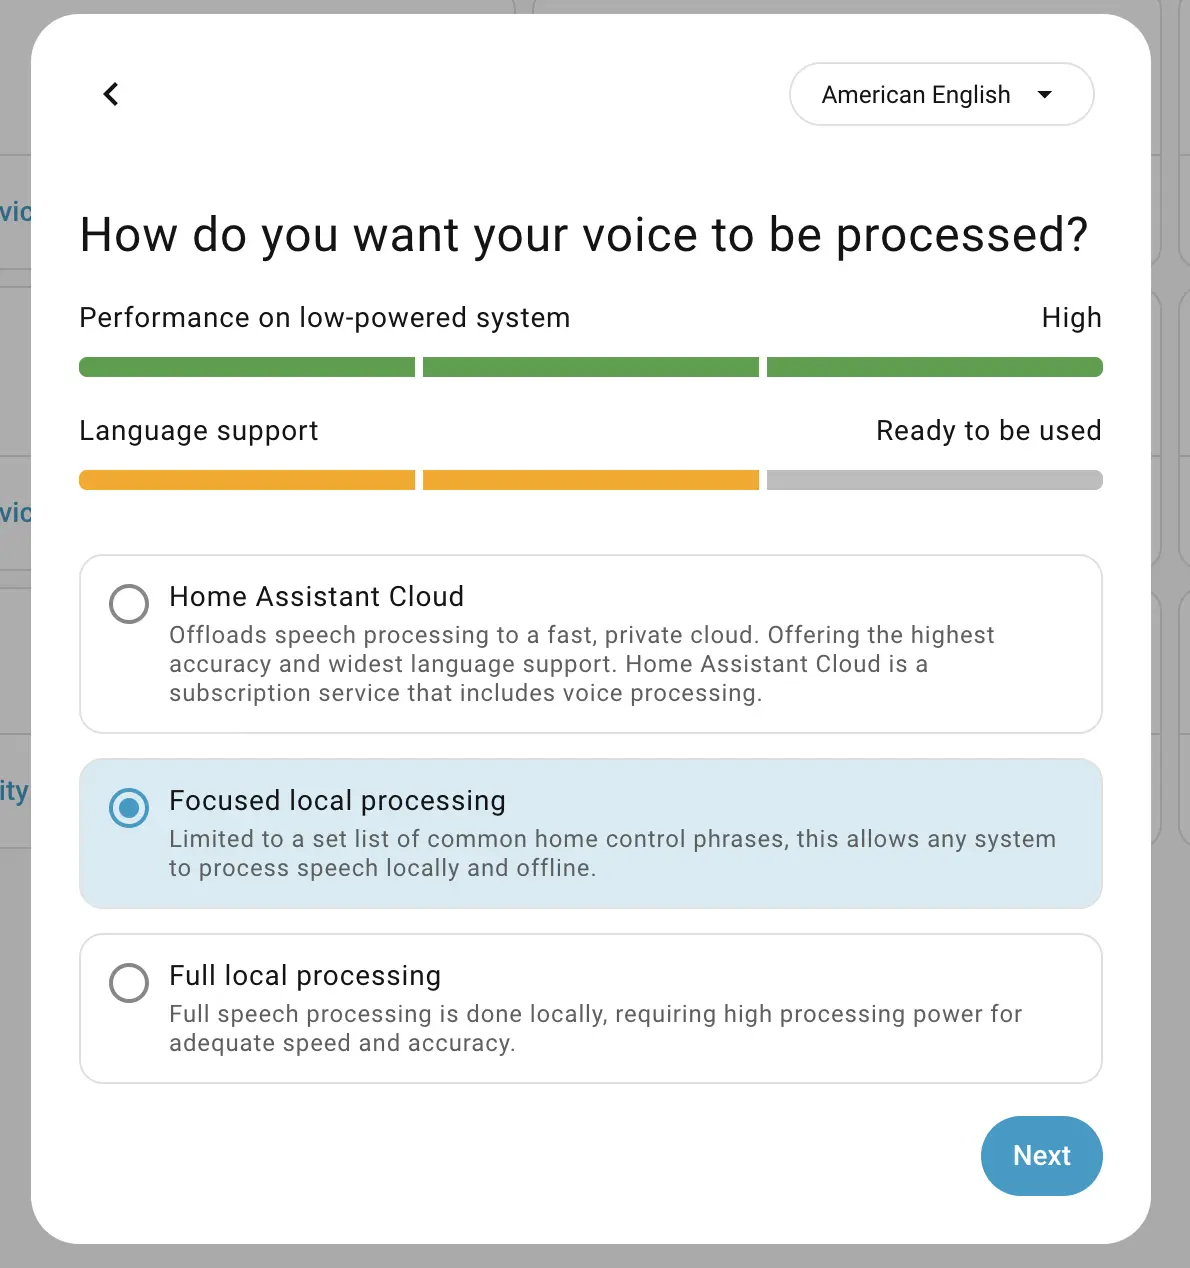Screen dimensions: 1190x1268
Task: Click the Full local processing option title
Action: [305, 976]
